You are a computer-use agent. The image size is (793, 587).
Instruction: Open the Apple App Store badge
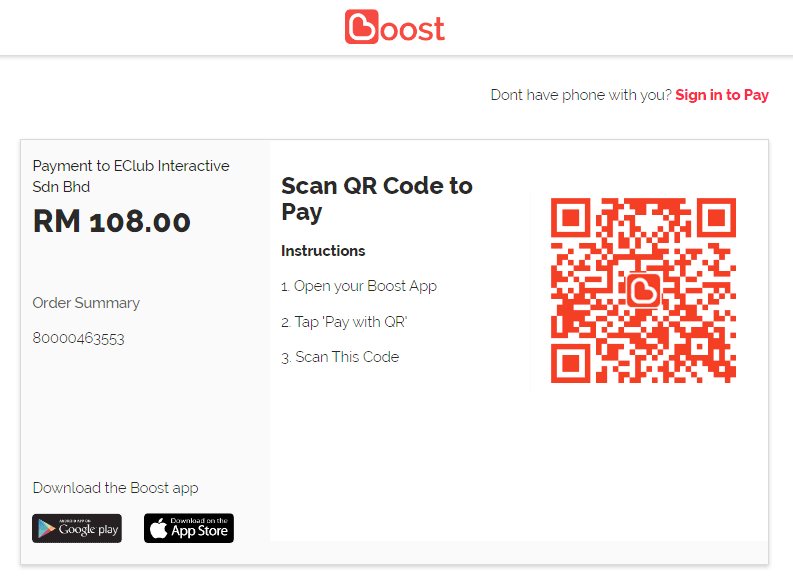(189, 528)
